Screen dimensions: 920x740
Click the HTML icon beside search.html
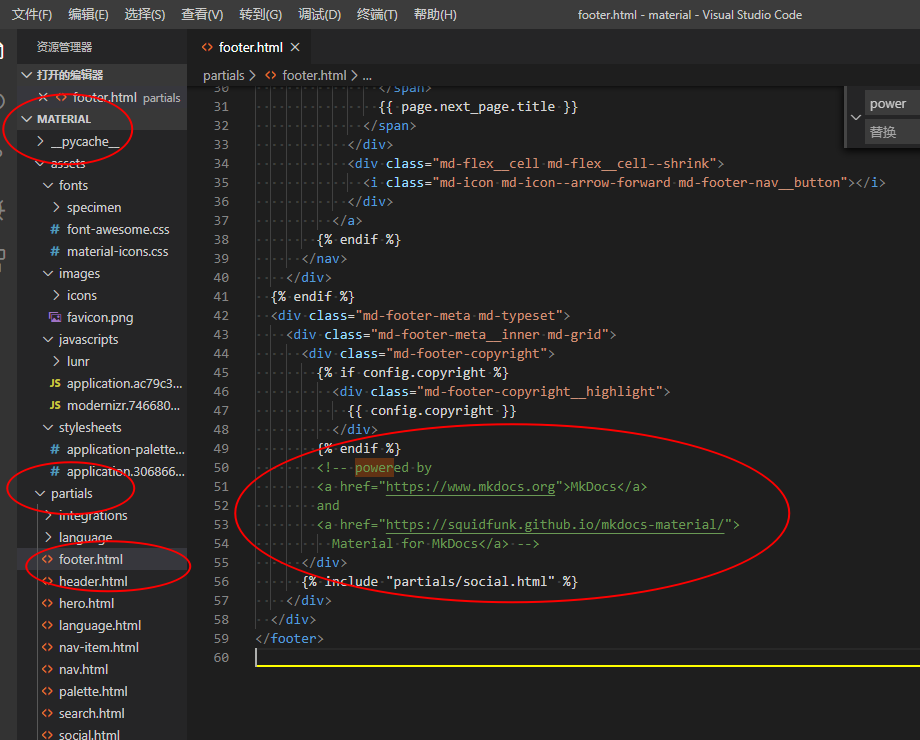[x=47, y=714]
